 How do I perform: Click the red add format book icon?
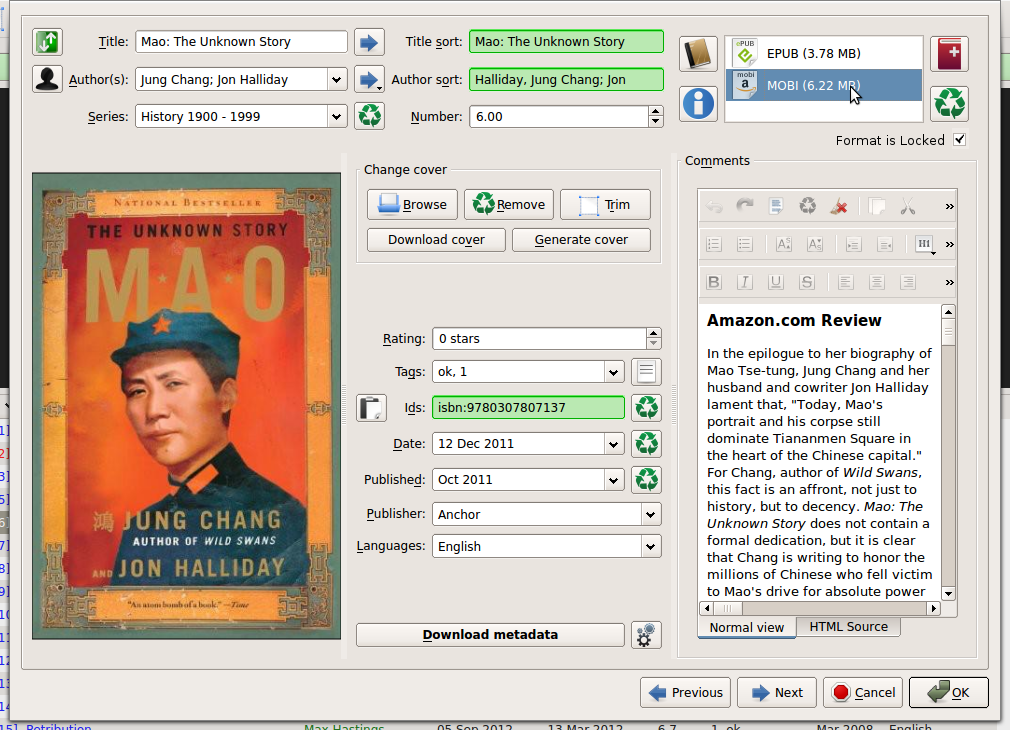pyautogui.click(x=949, y=53)
